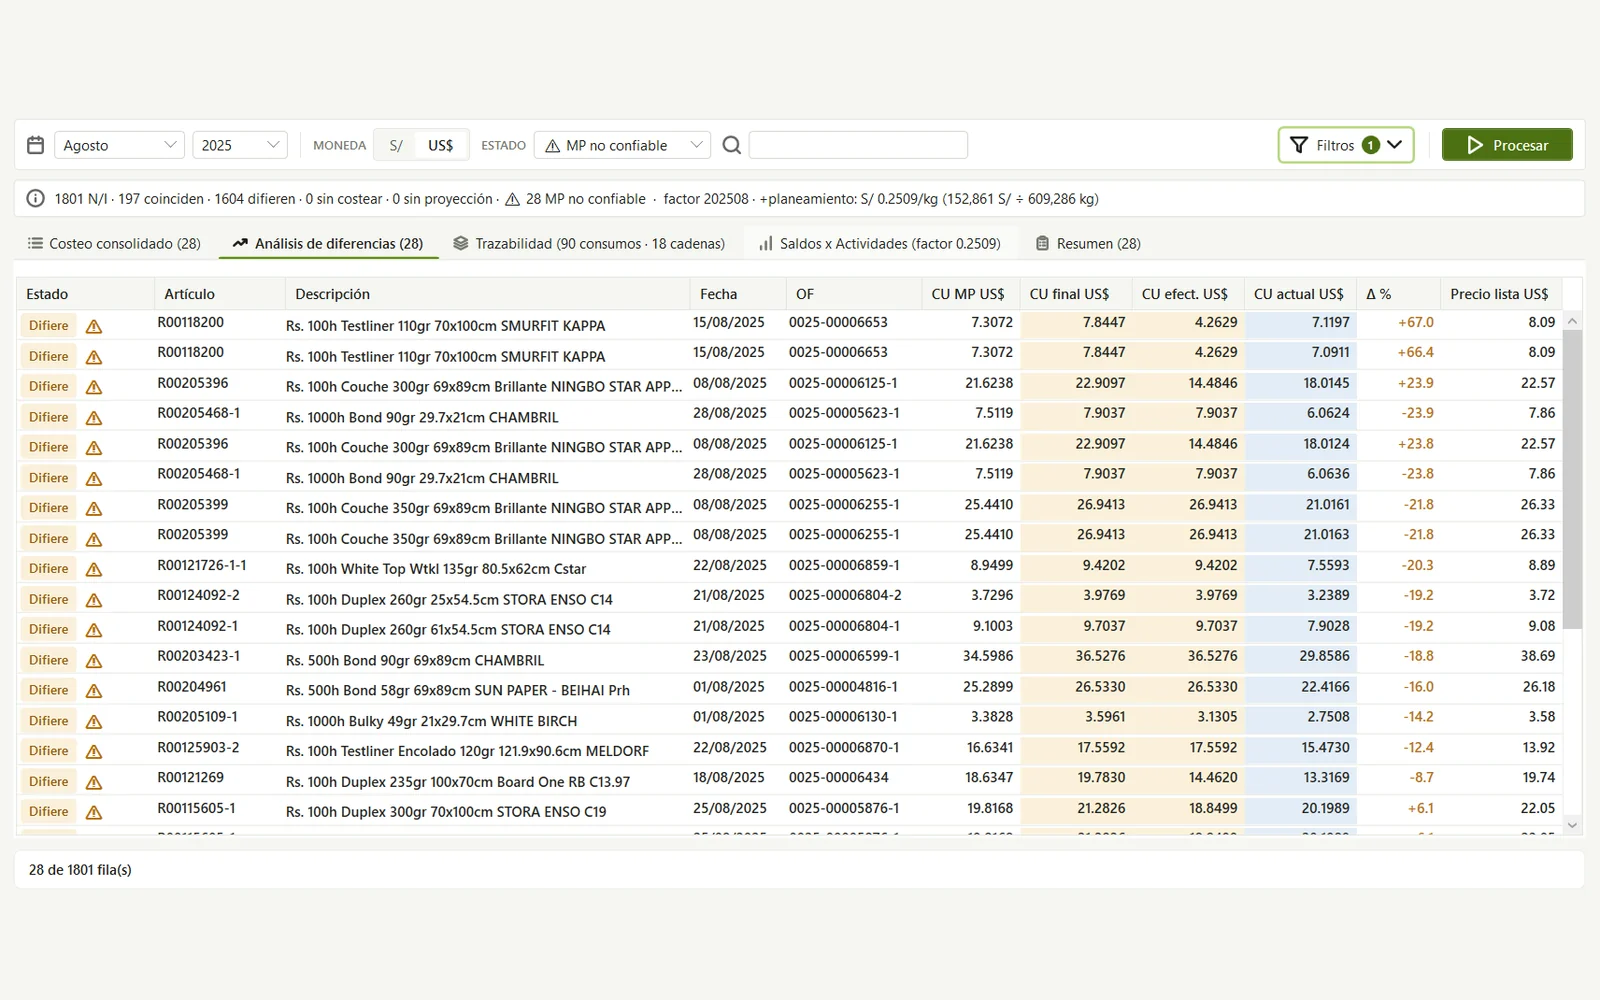1600x1000 pixels.
Task: Switch currency to S/
Action: 396,145
